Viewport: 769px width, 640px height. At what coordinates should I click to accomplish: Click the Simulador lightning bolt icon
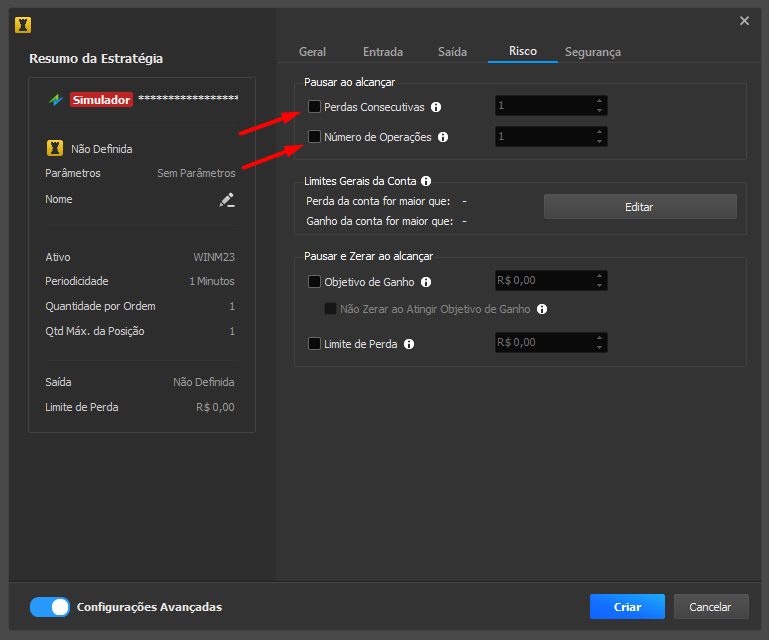tap(56, 100)
